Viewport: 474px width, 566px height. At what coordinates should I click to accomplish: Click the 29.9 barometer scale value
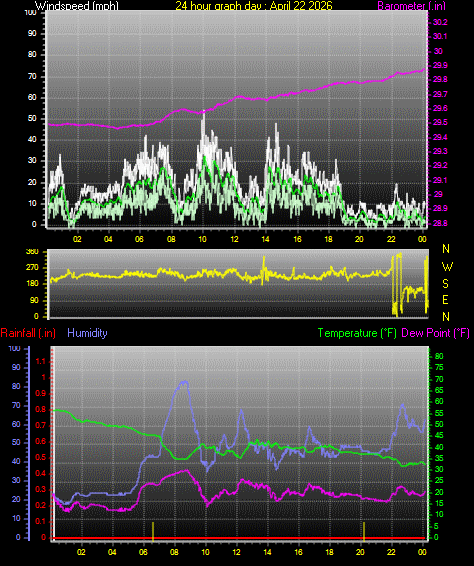[440, 65]
